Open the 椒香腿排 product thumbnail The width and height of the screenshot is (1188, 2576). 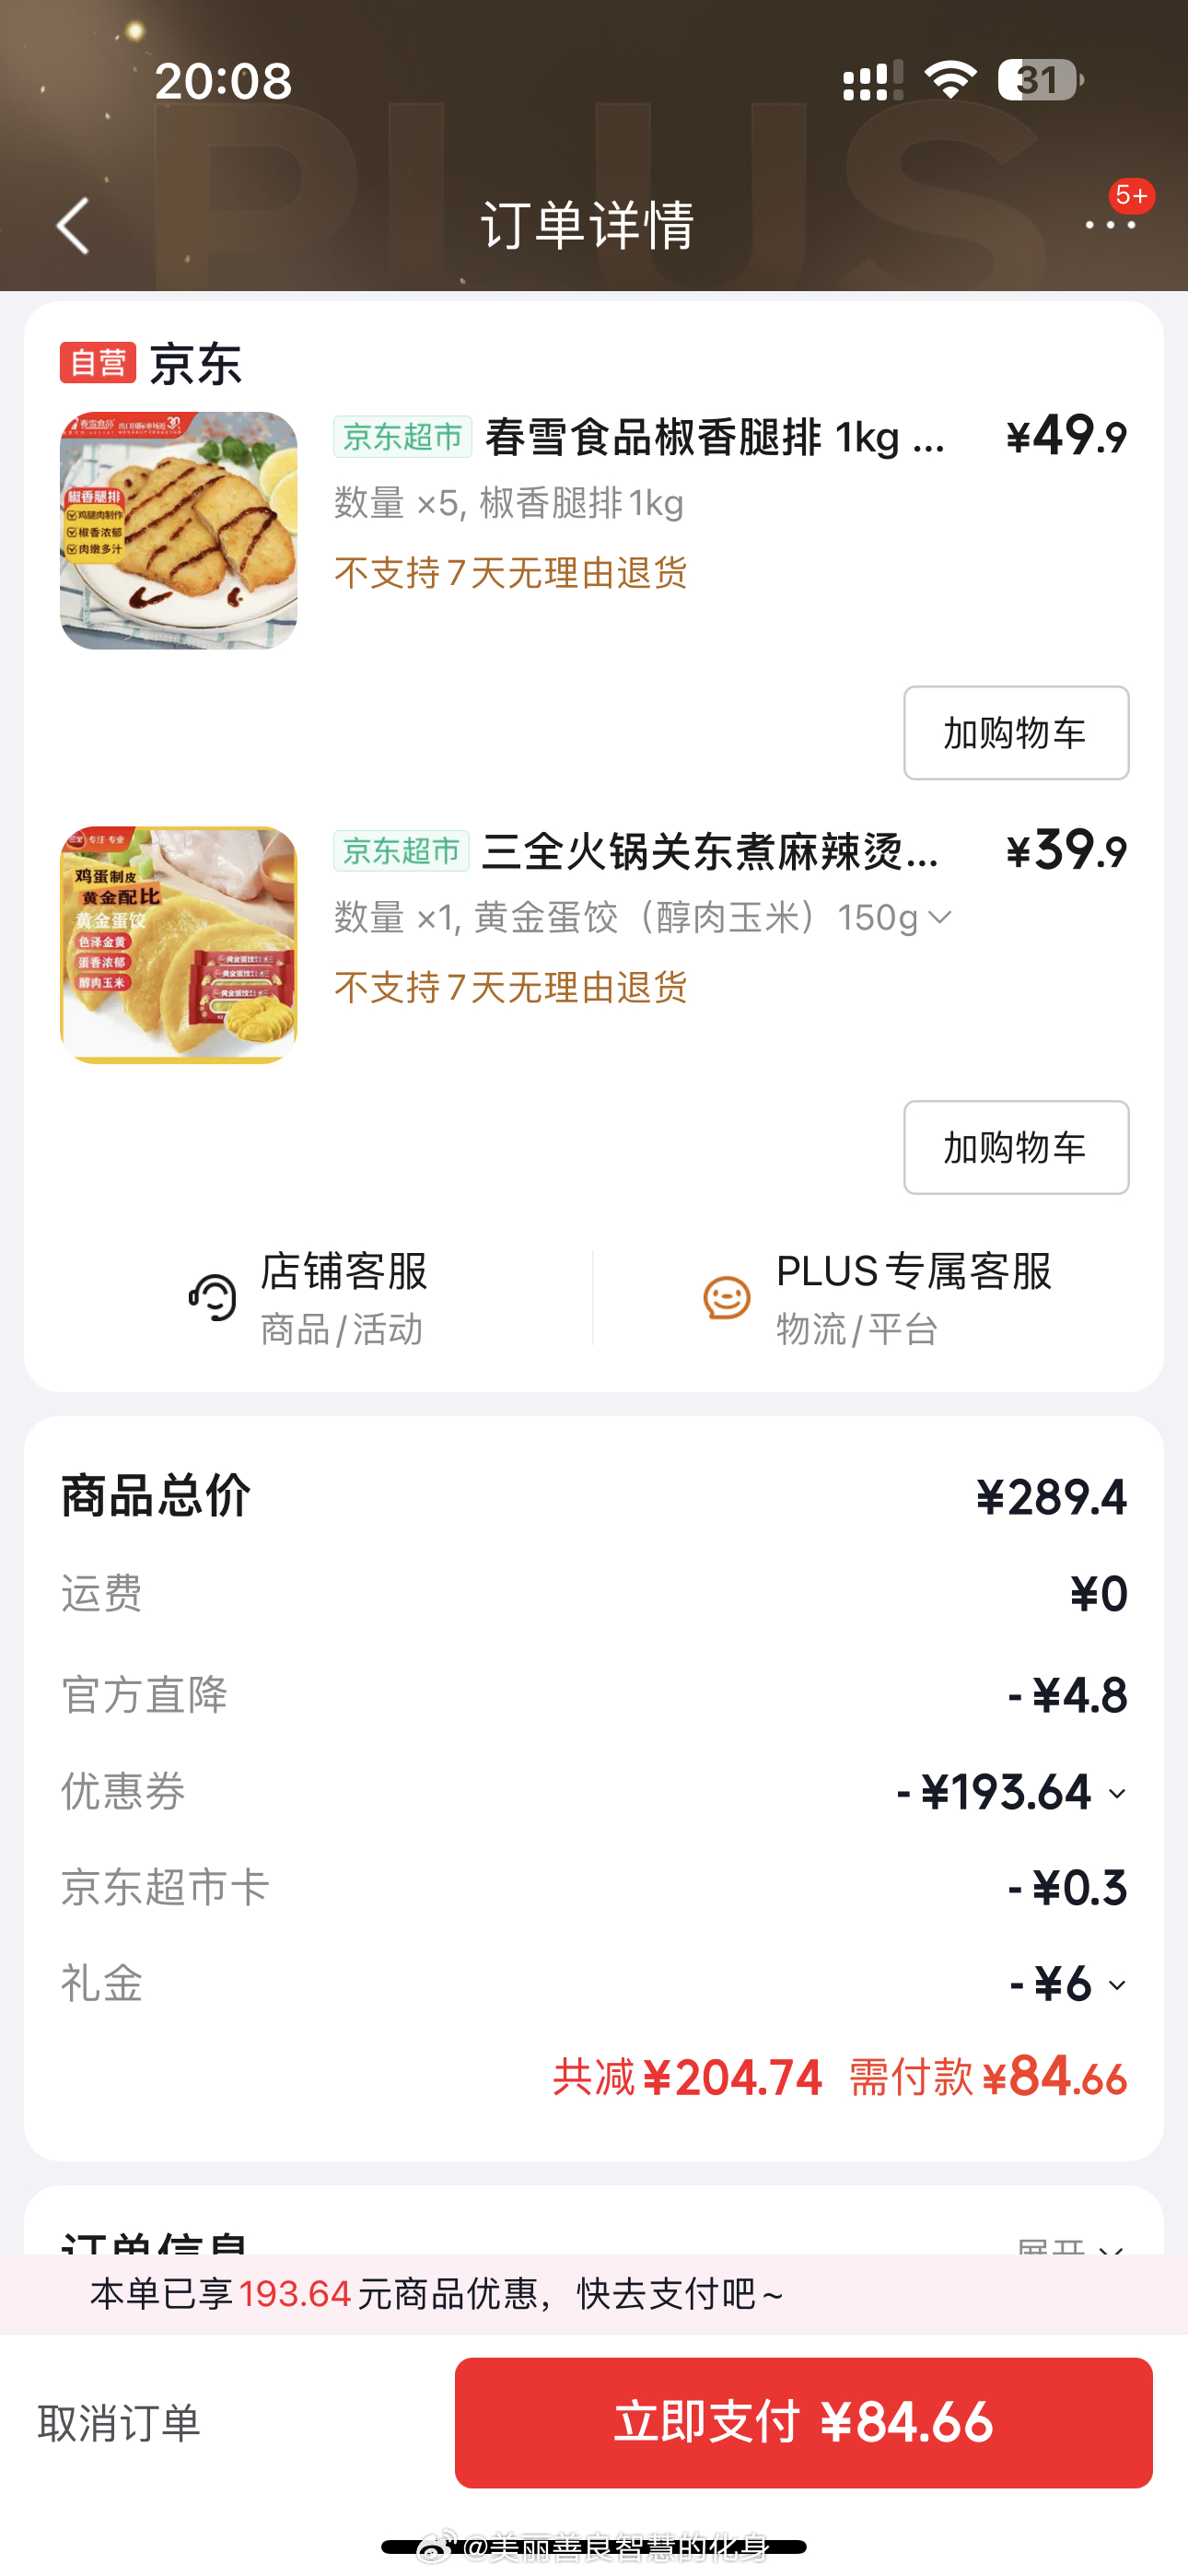pyautogui.click(x=178, y=530)
